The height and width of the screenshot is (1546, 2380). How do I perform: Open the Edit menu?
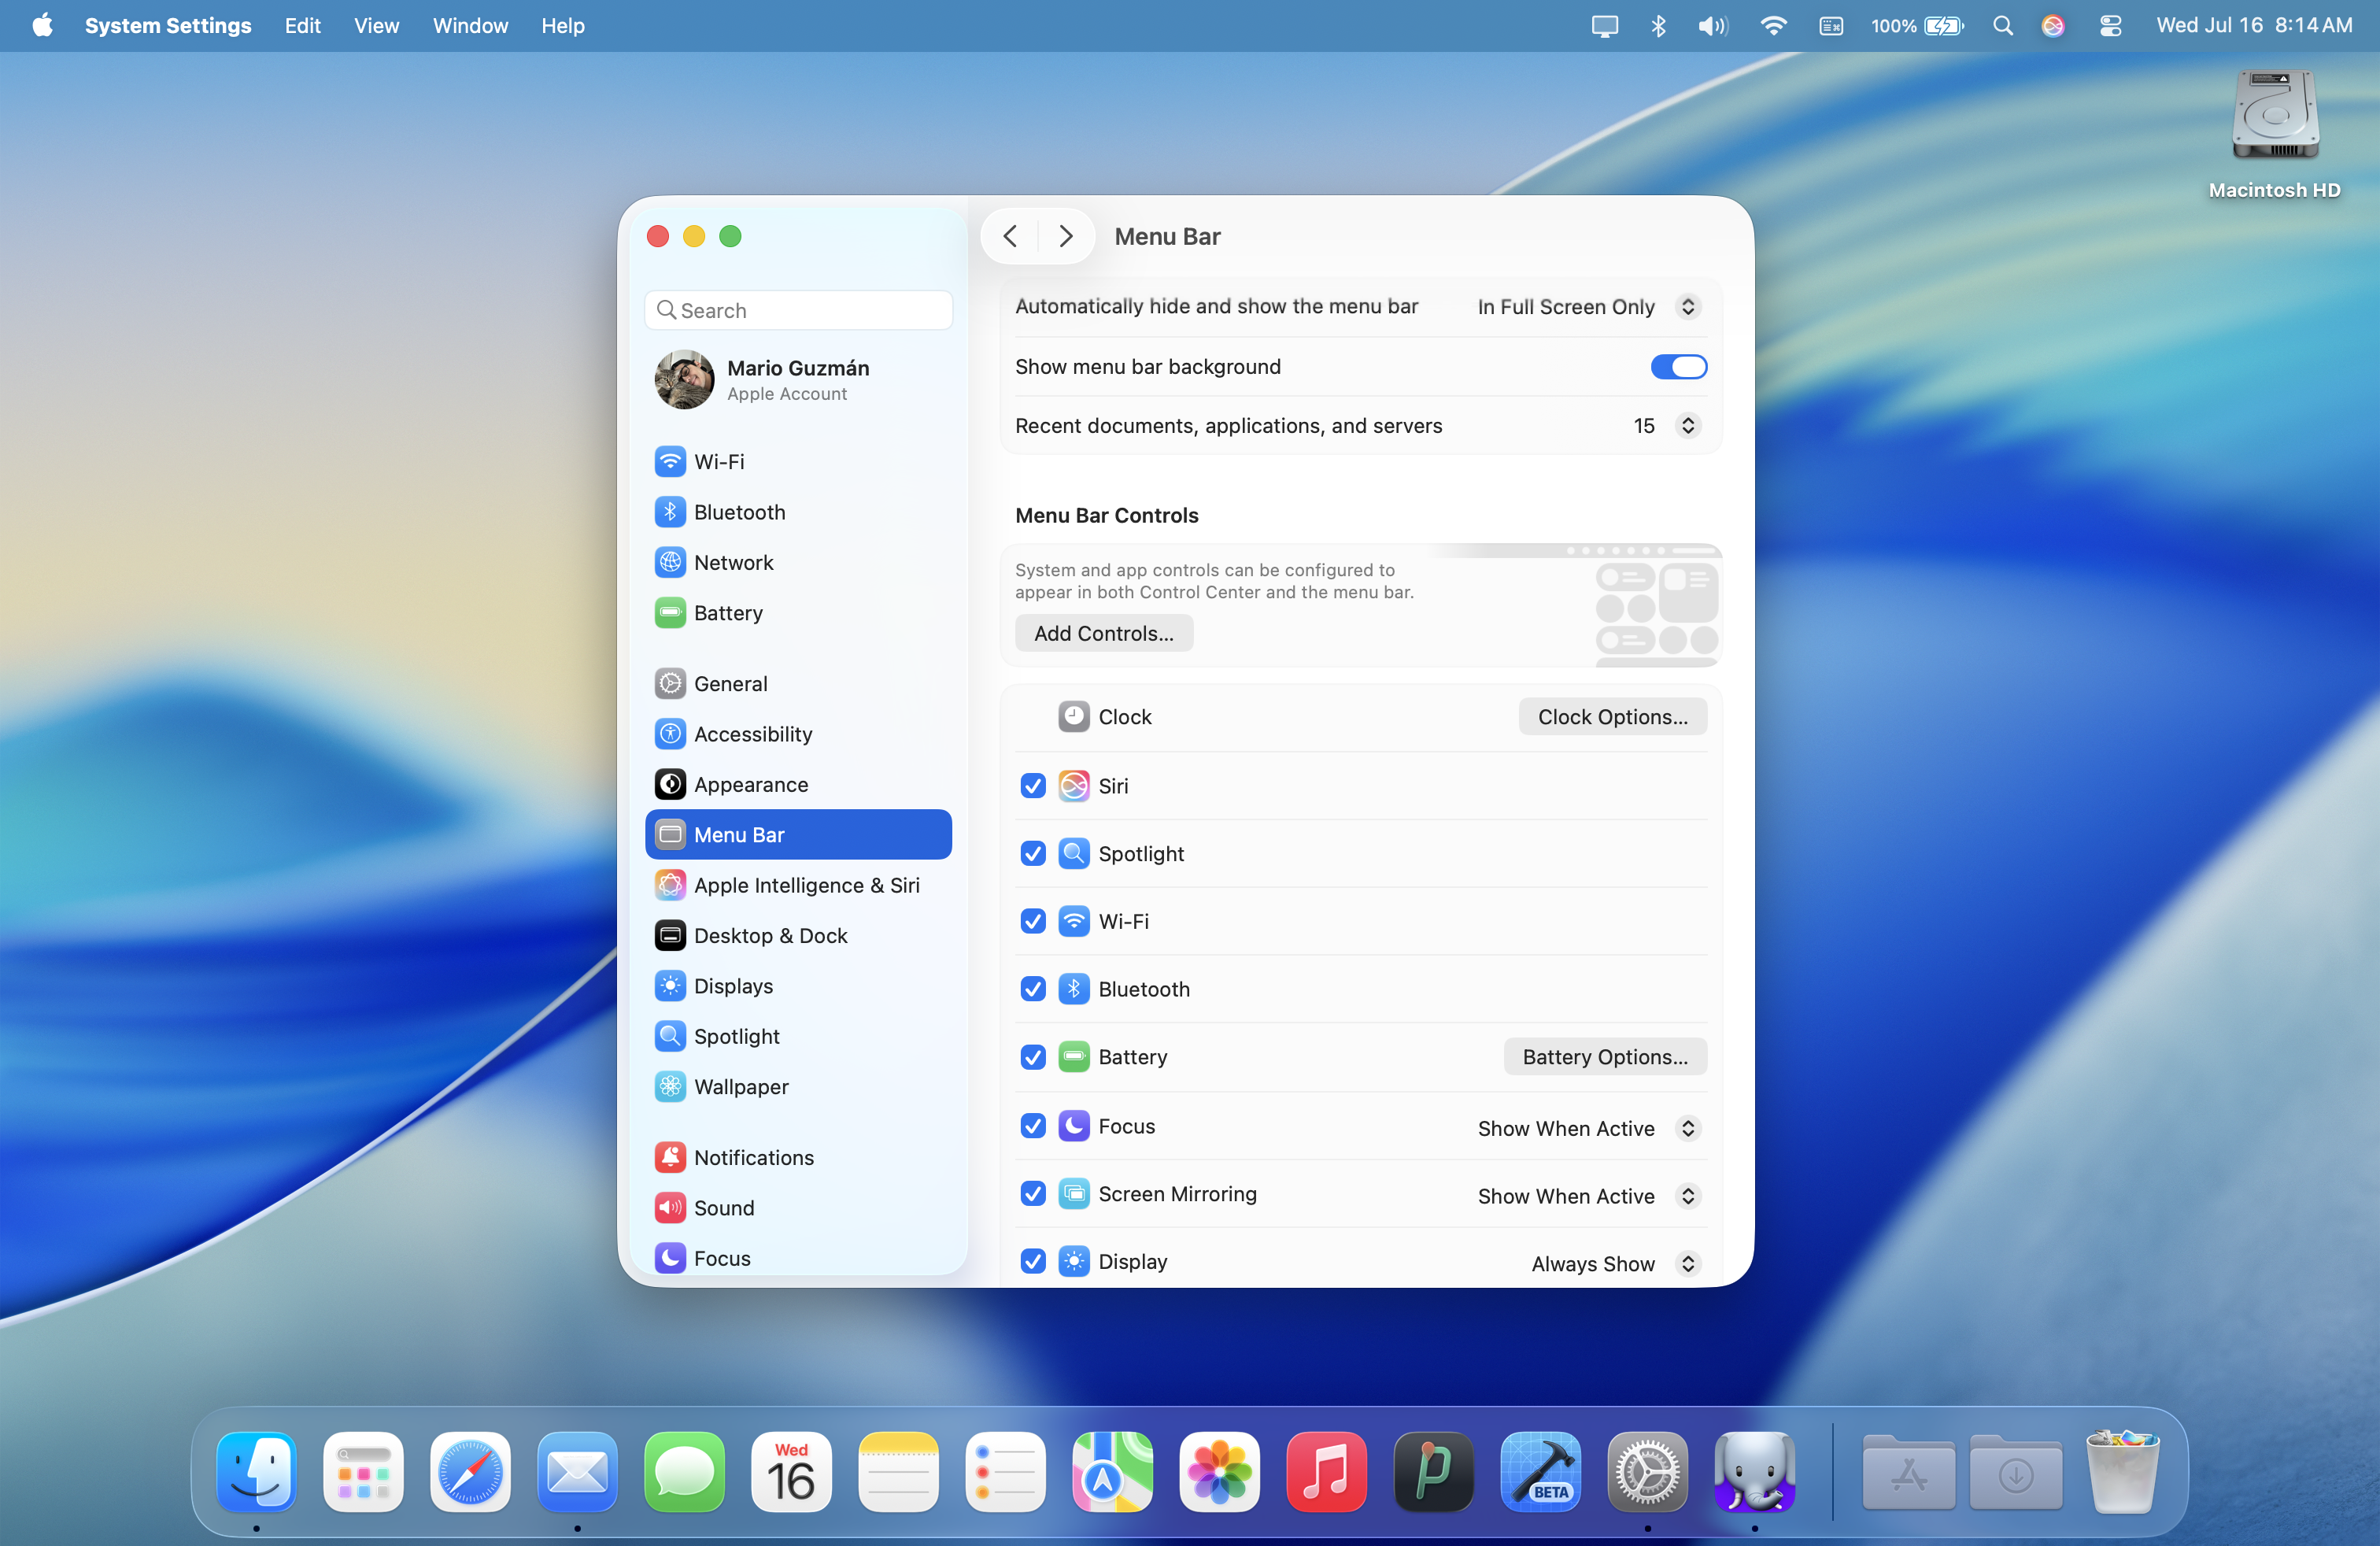pos(303,26)
